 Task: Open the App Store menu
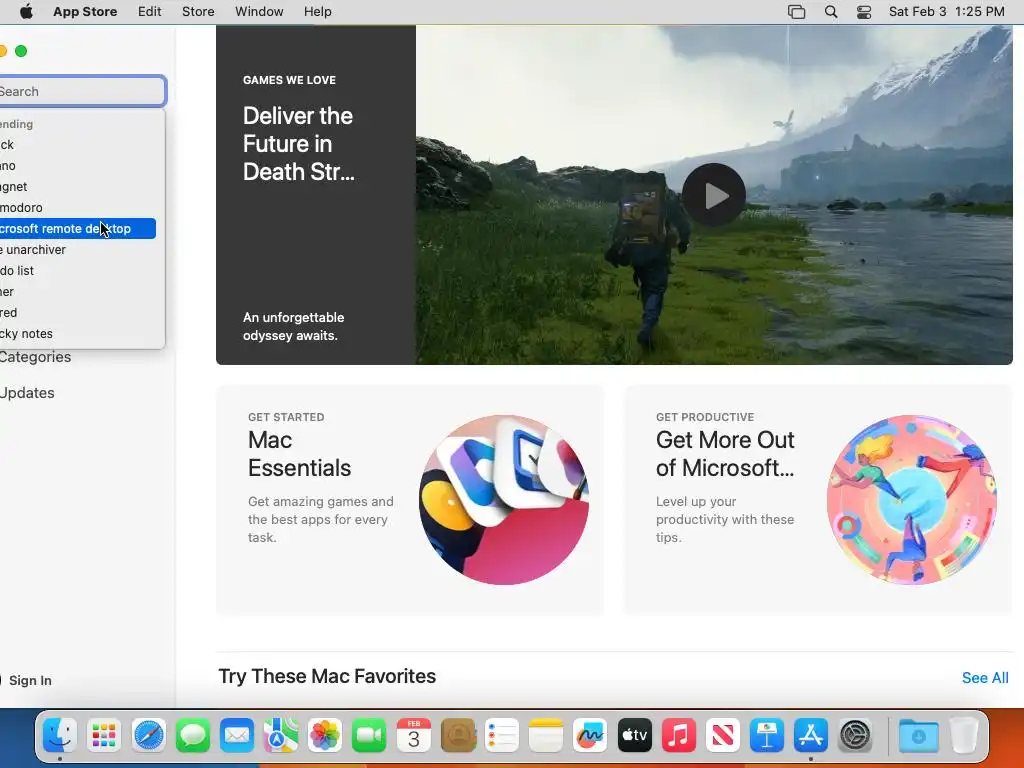(x=85, y=12)
